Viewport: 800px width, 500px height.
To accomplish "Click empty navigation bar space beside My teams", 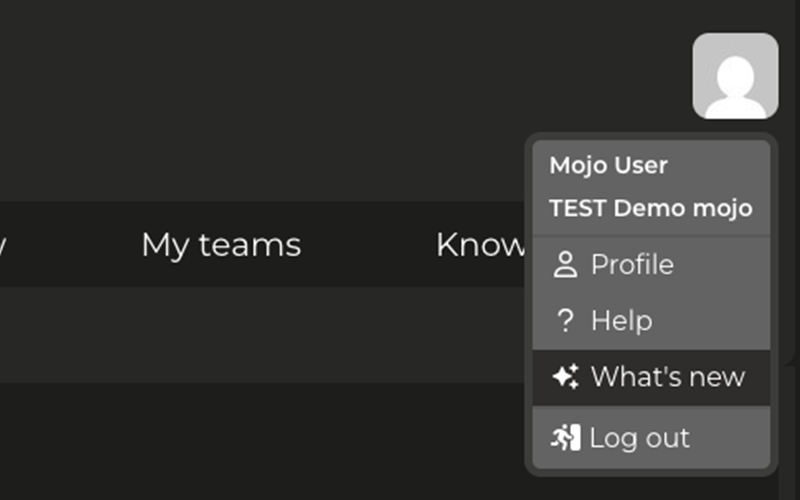I will pos(367,245).
